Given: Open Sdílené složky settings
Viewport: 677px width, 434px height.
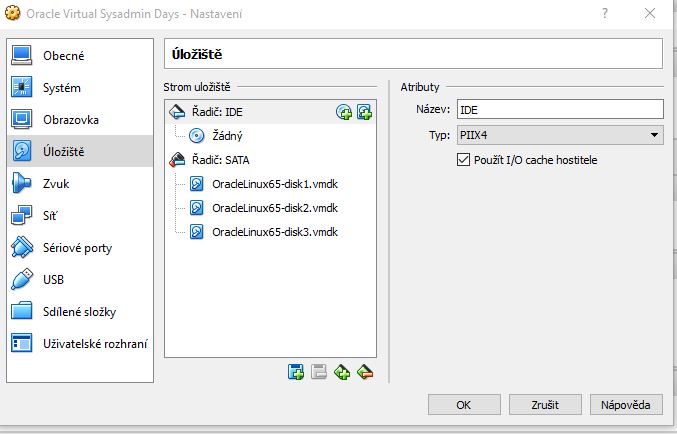Looking at the screenshot, I should click(x=80, y=311).
